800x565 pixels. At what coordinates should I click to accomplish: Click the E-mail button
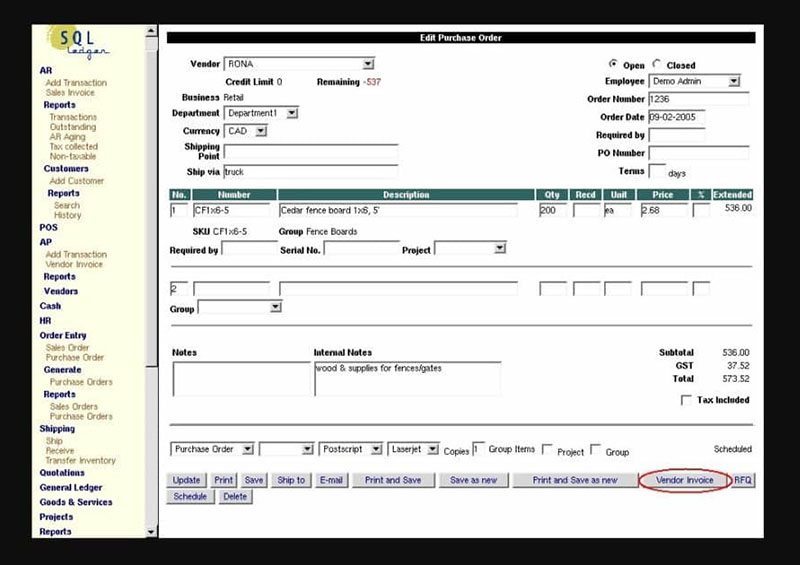point(331,480)
